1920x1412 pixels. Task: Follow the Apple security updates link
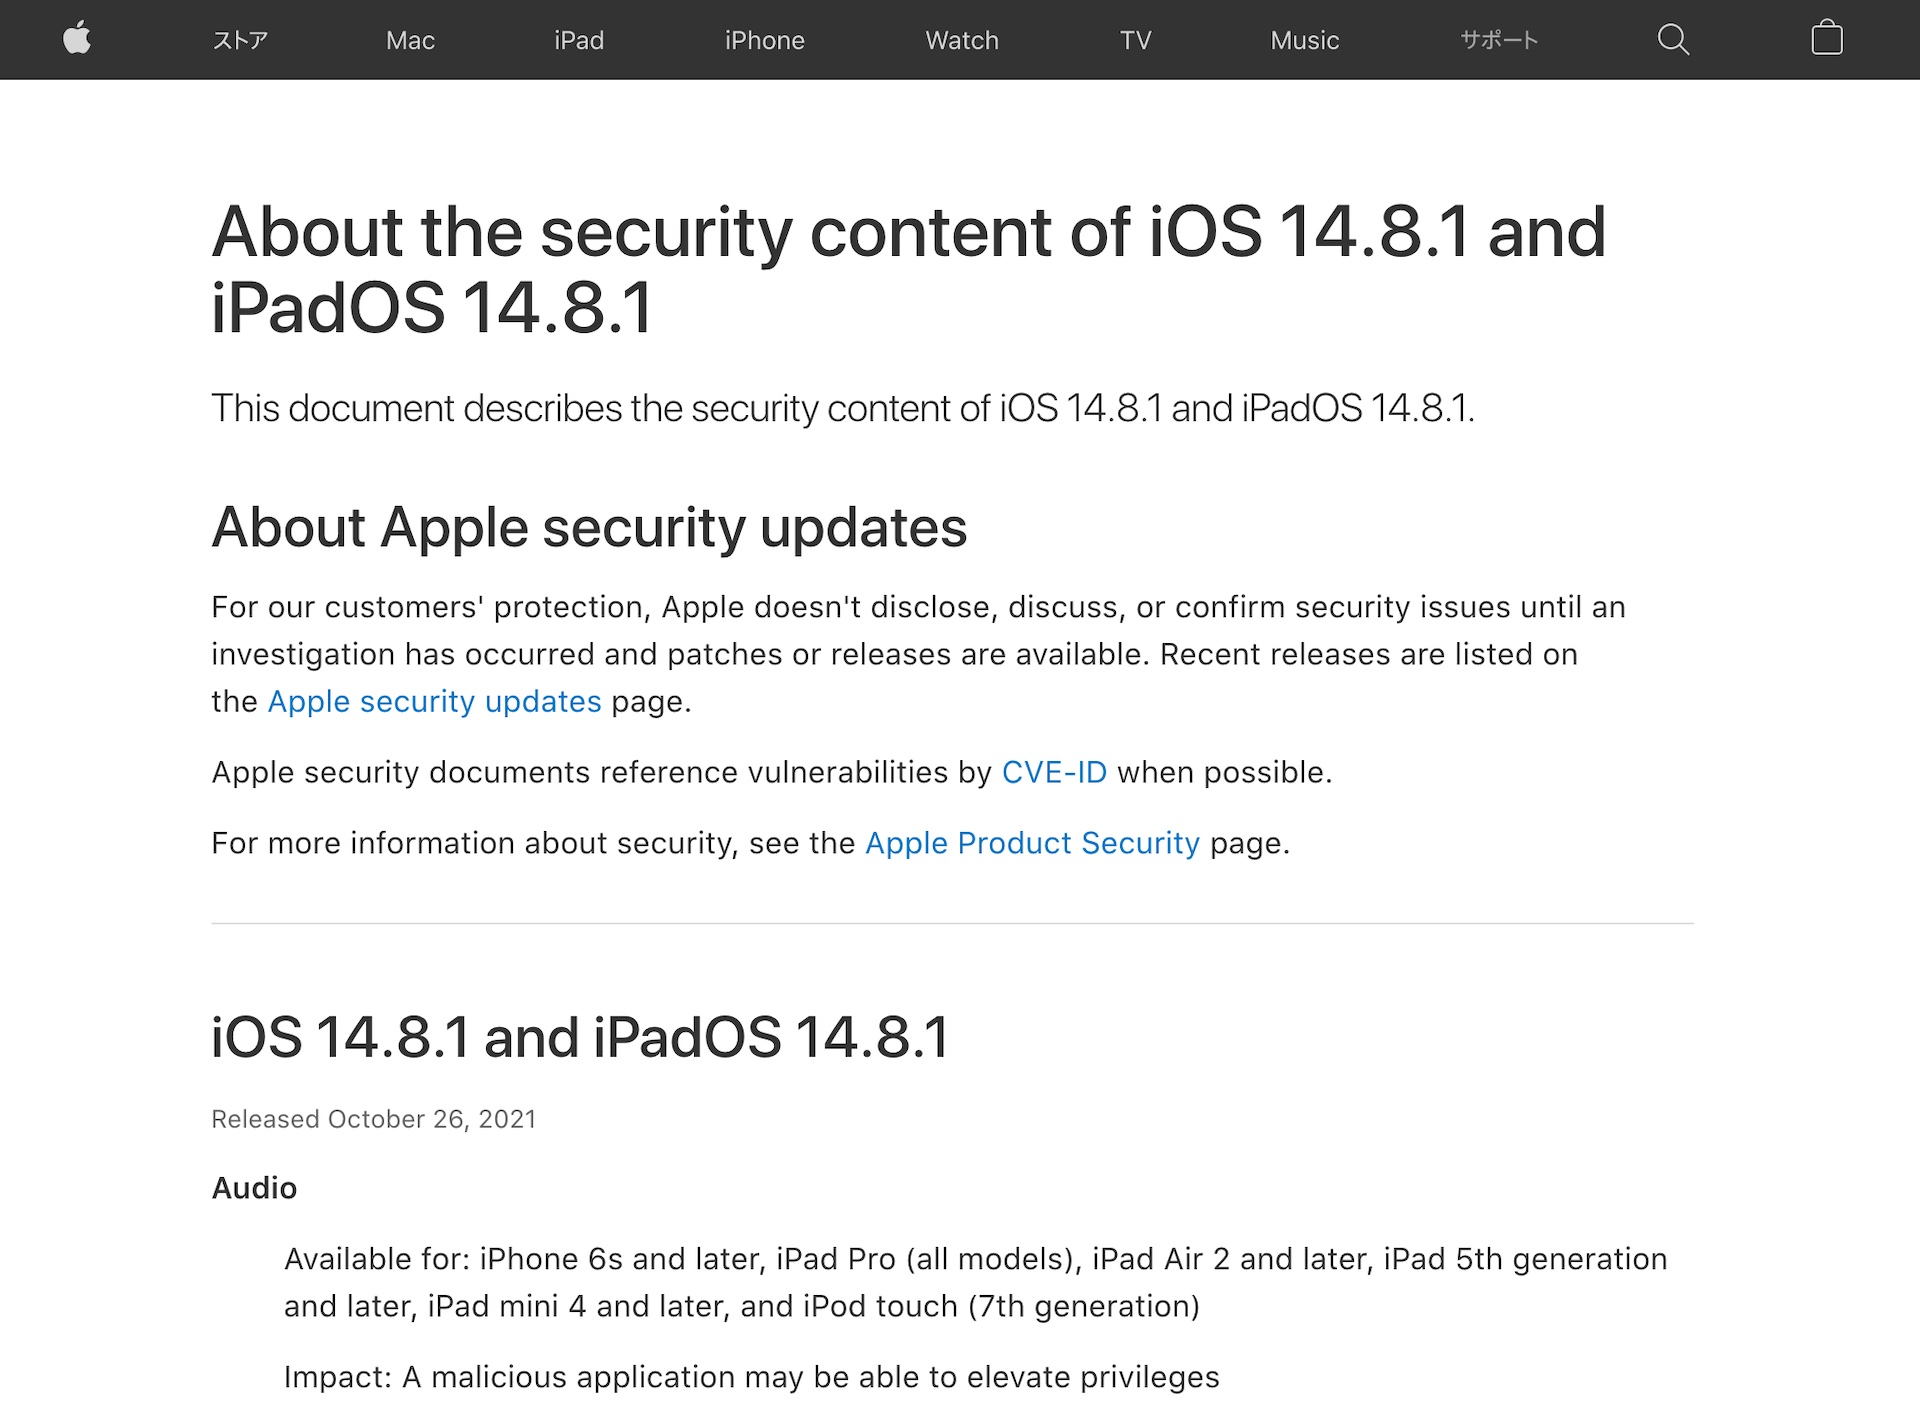pyautogui.click(x=434, y=702)
